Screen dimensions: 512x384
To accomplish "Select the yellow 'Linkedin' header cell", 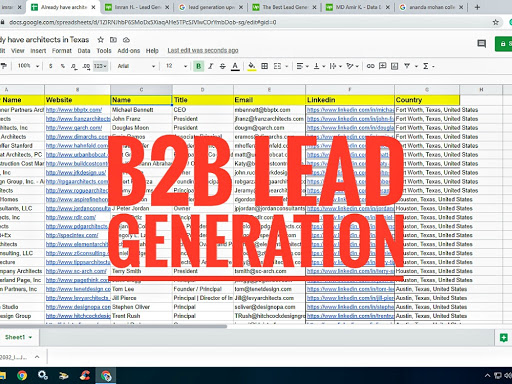I will click(x=350, y=100).
